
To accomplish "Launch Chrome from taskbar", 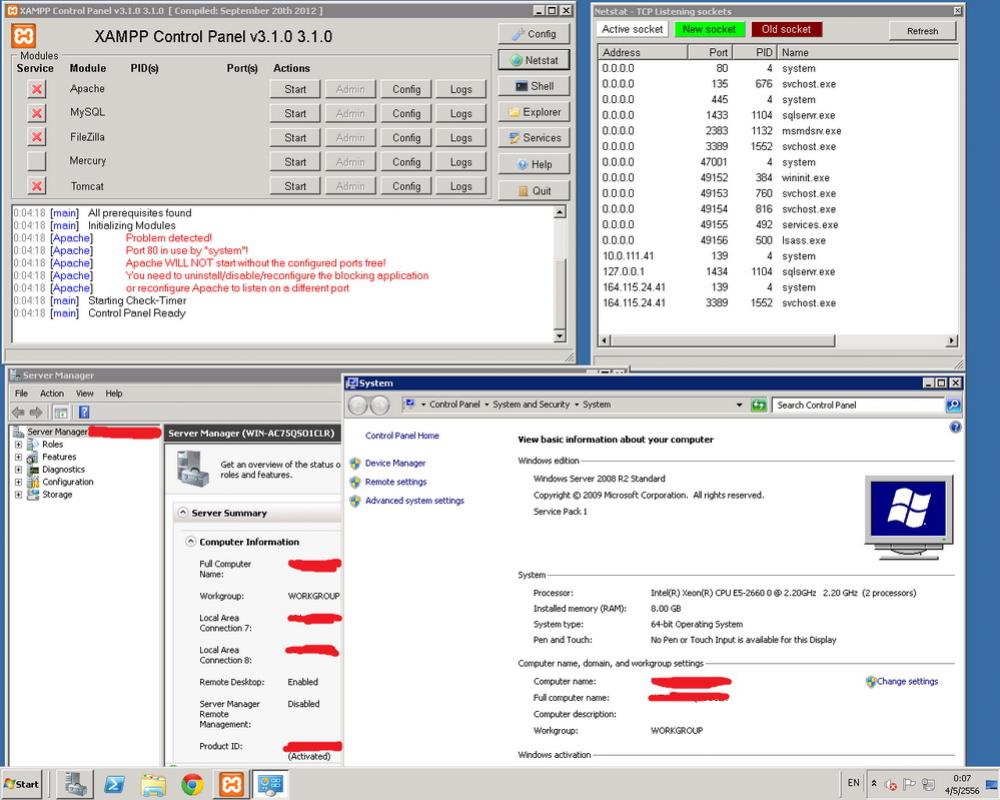I will point(192,784).
